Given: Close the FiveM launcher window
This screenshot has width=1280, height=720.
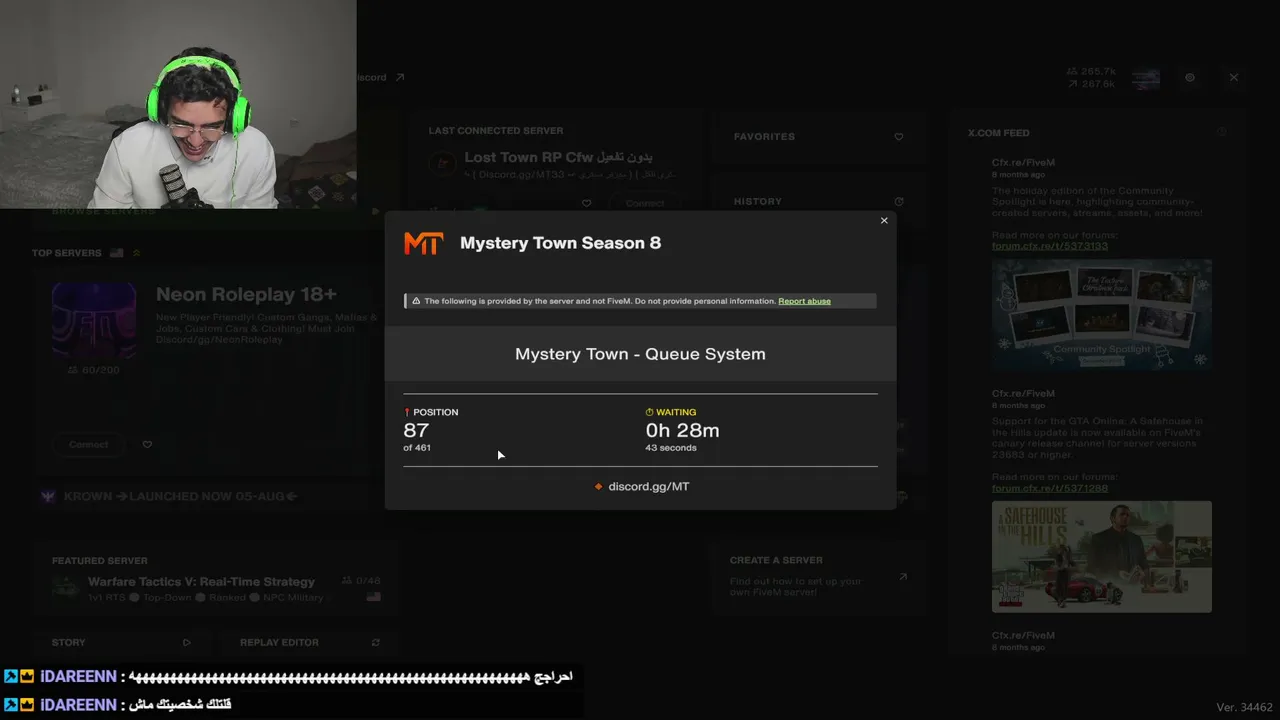Looking at the screenshot, I should point(1234,77).
